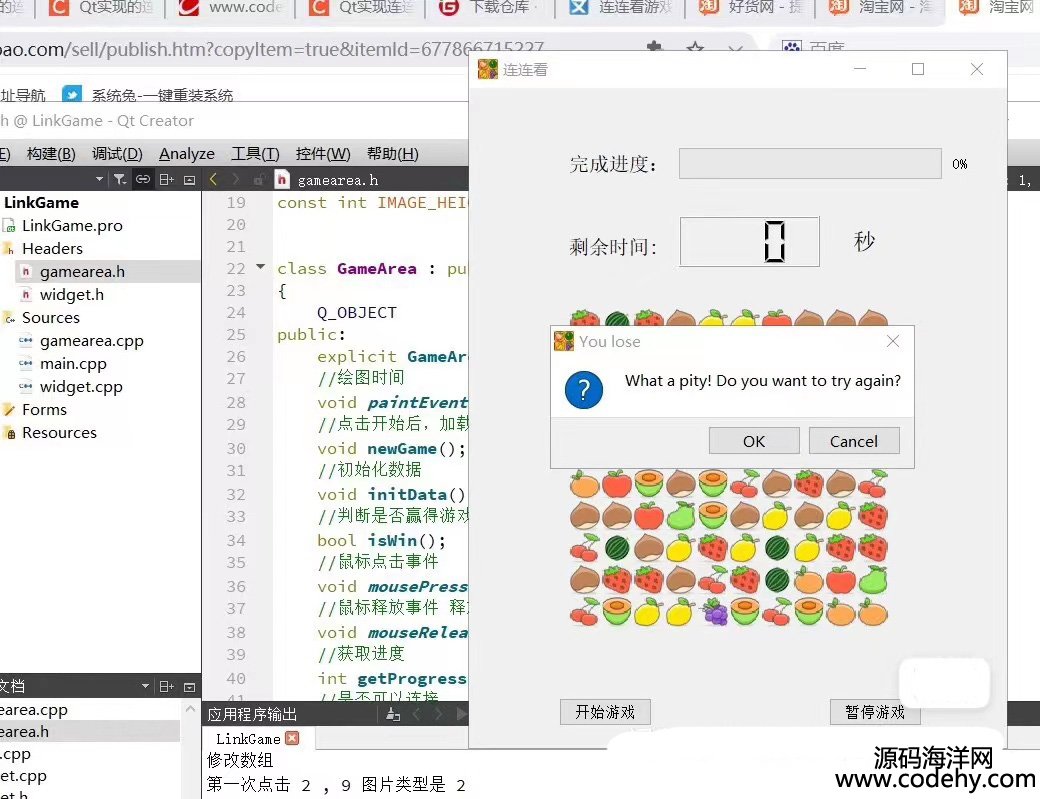The image size is (1040, 799).
Task: Open the gamearea.h editor document dropdown
Action: 338,180
